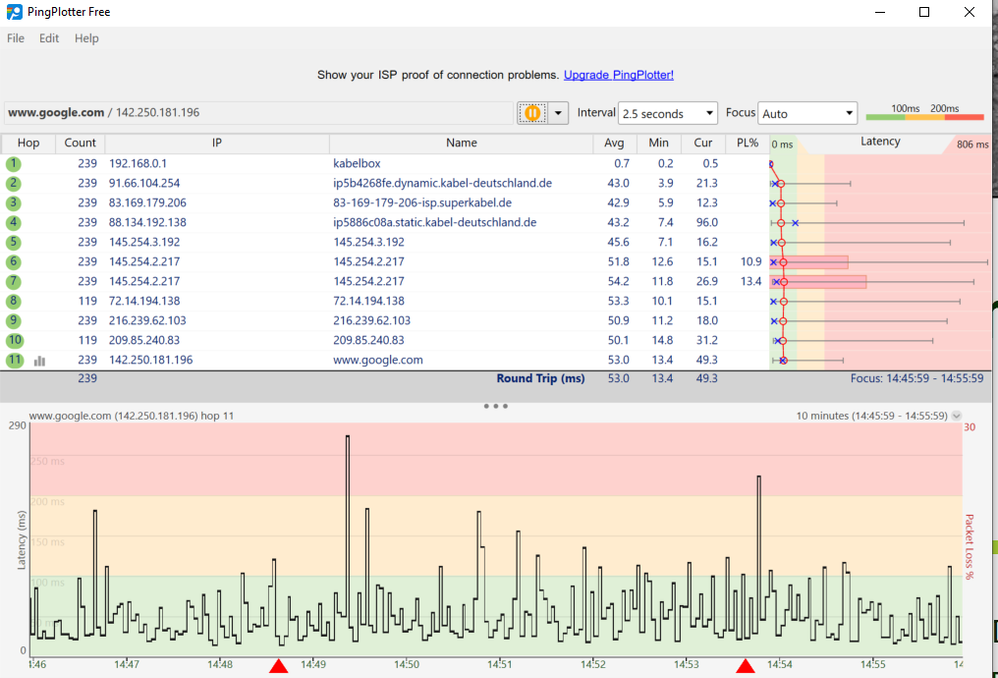Pause the trace with the orange pause button
This screenshot has height=678, width=998.
click(x=532, y=113)
